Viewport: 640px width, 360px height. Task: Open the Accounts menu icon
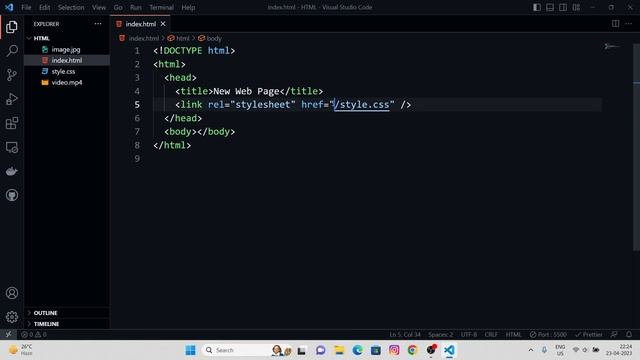(12, 293)
